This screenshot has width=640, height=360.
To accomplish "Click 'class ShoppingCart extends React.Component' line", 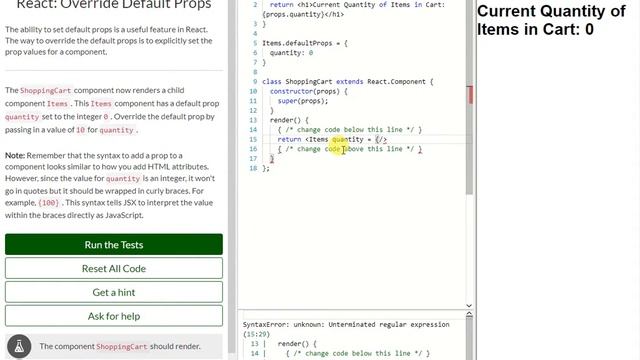I will 347,81.
